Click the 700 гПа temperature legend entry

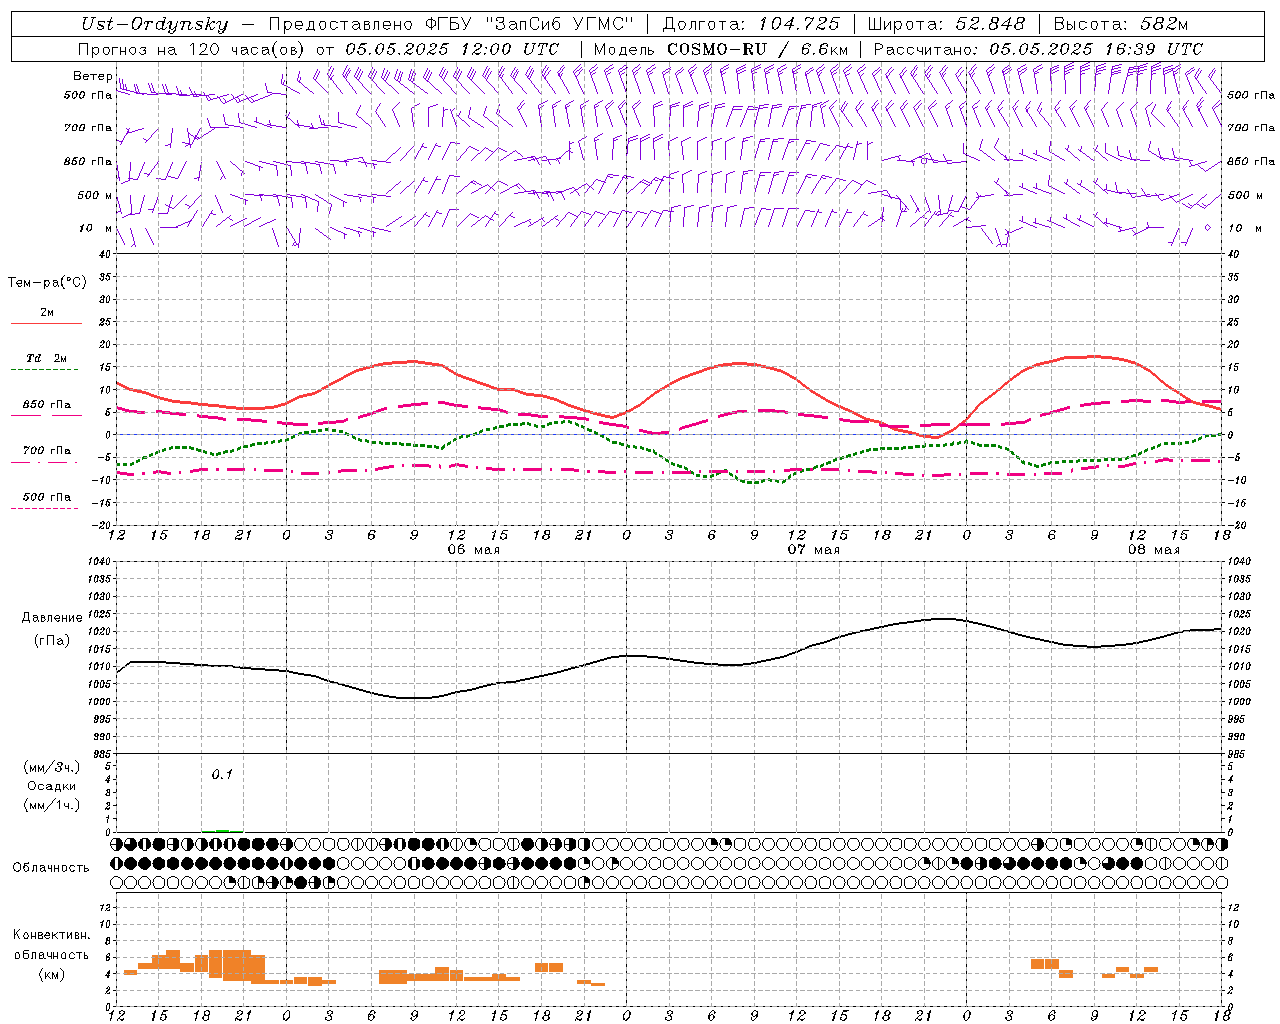coord(47,451)
